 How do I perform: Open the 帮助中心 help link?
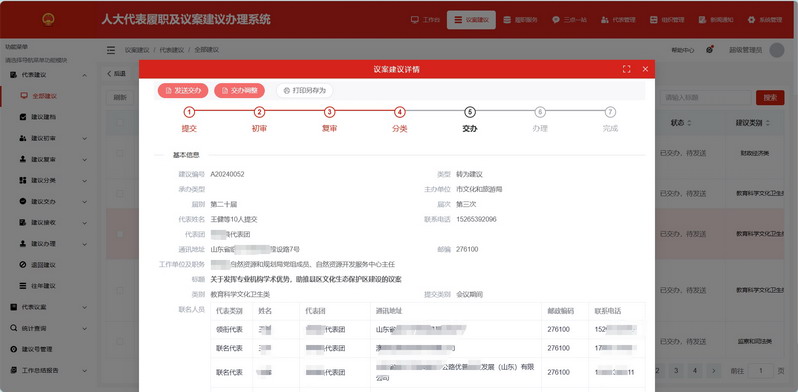click(x=682, y=50)
